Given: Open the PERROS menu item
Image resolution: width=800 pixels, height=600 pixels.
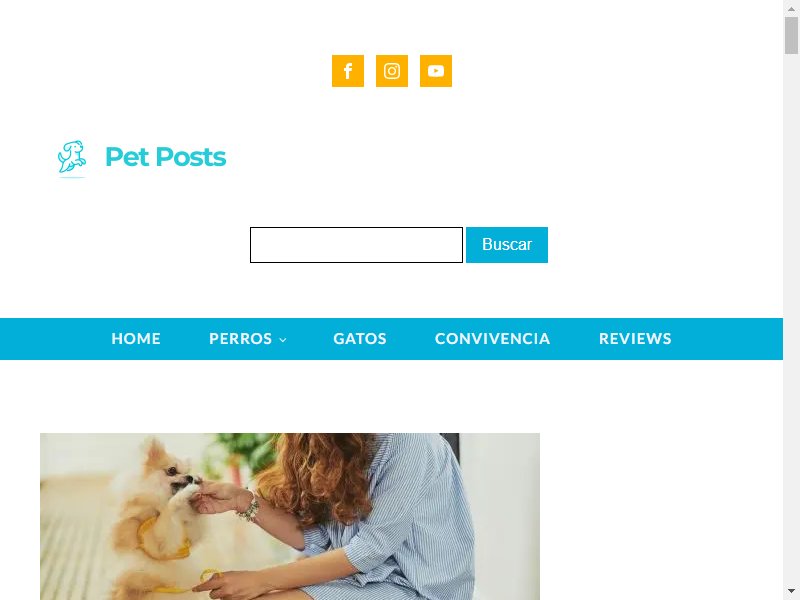Looking at the screenshot, I should click(240, 339).
